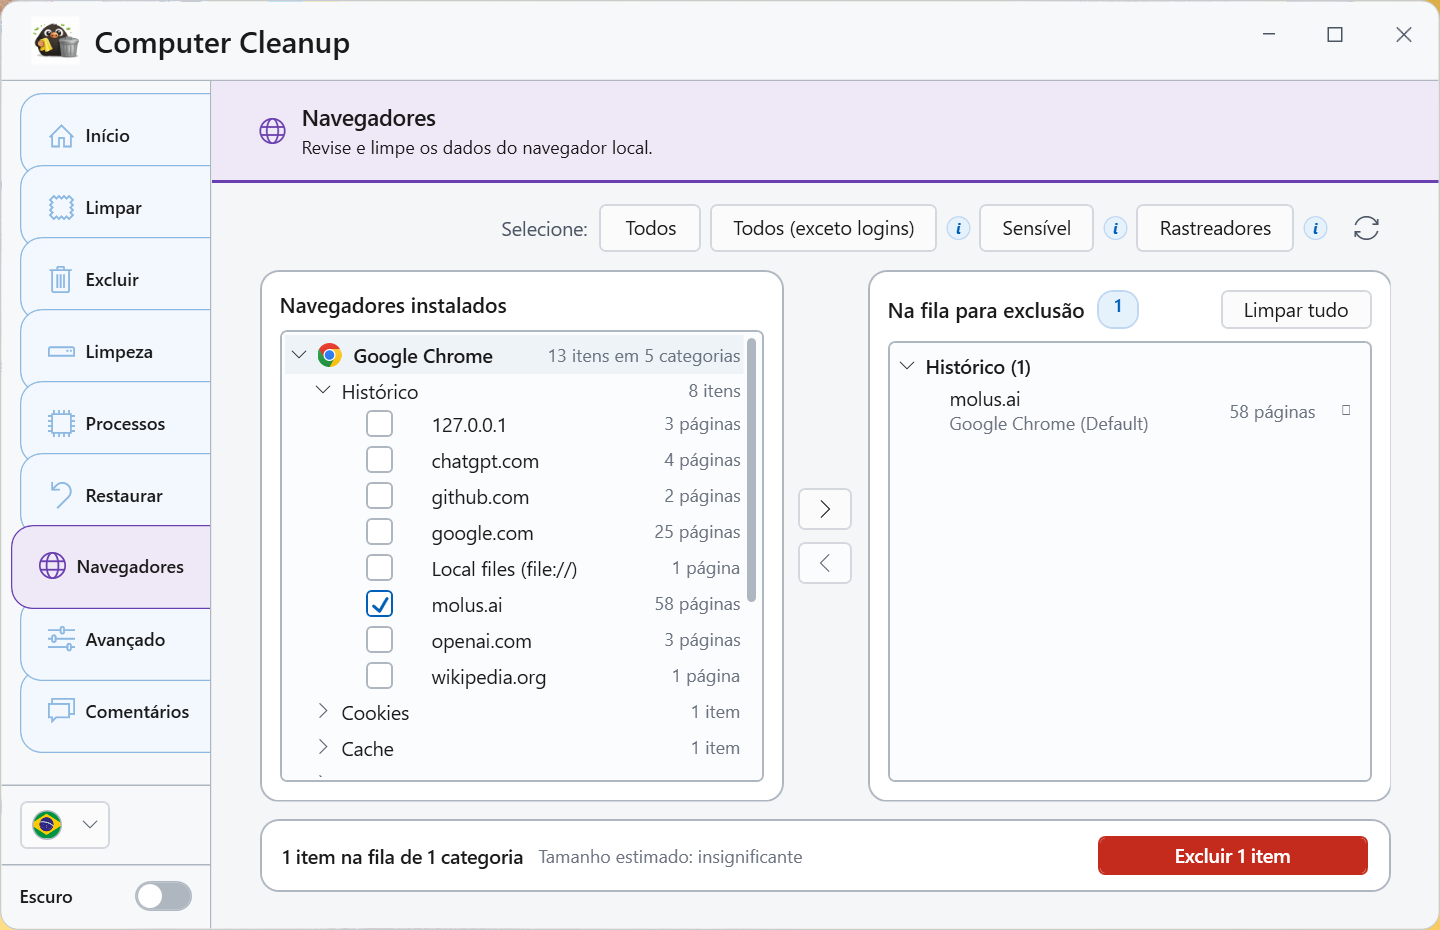
Task: Click the Computer Cleanup app logo
Action: pos(56,41)
